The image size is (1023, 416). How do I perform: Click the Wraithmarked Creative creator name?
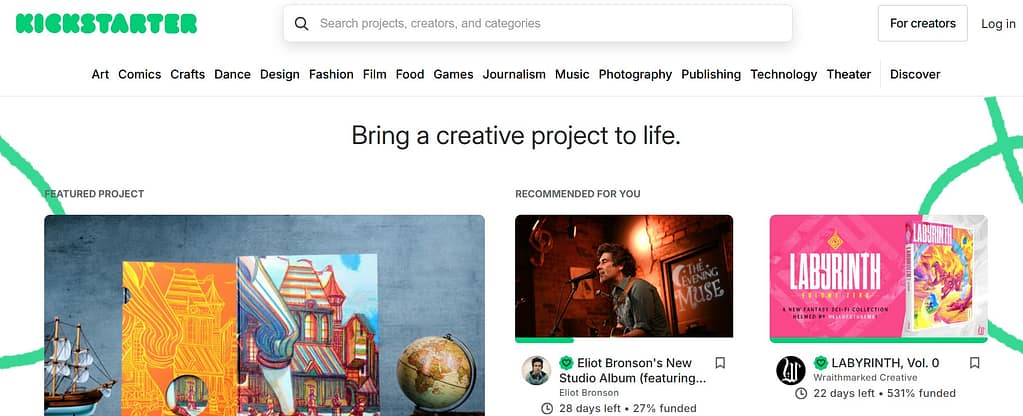click(x=865, y=378)
